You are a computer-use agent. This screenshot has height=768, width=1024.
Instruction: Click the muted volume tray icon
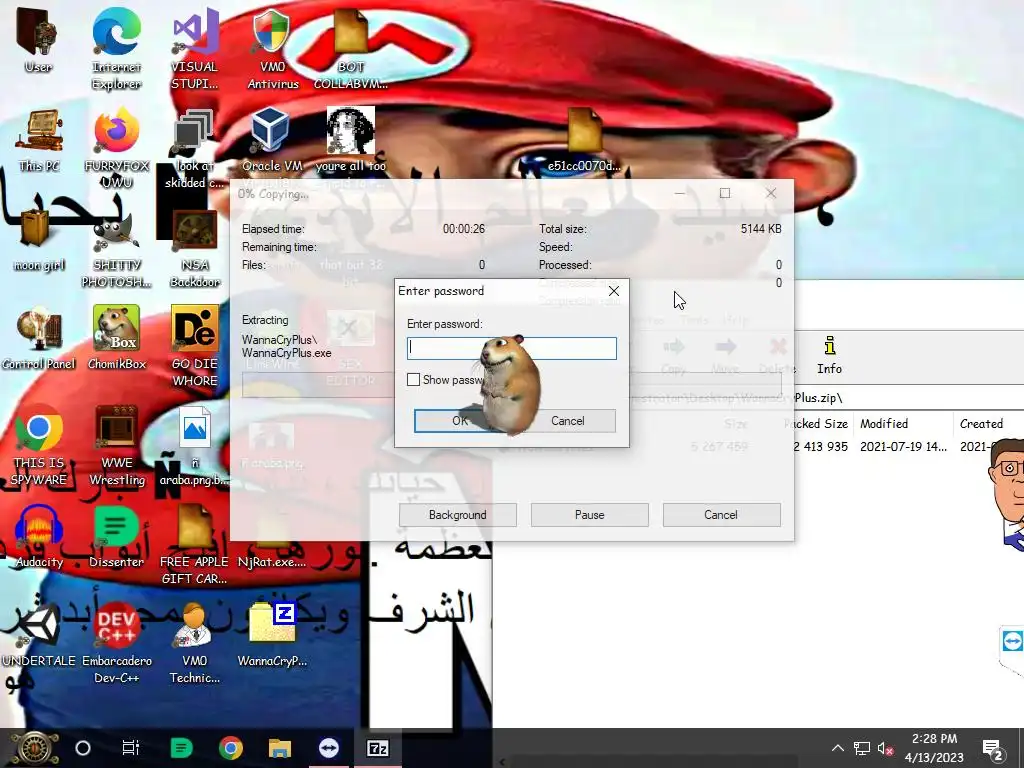point(886,748)
